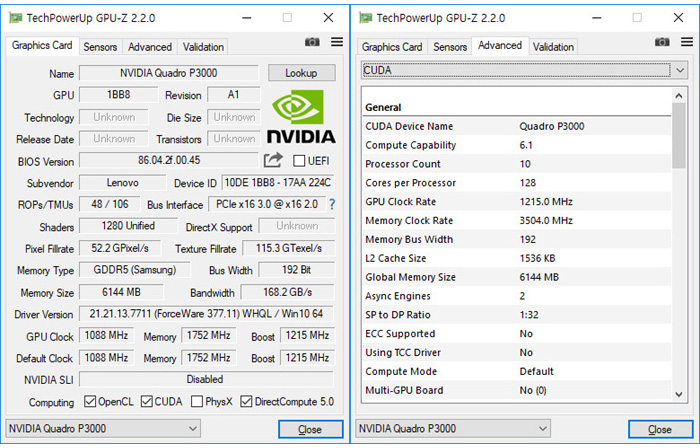Toggle the CUDA computing checkbox
This screenshot has width=700, height=448.
[x=146, y=402]
